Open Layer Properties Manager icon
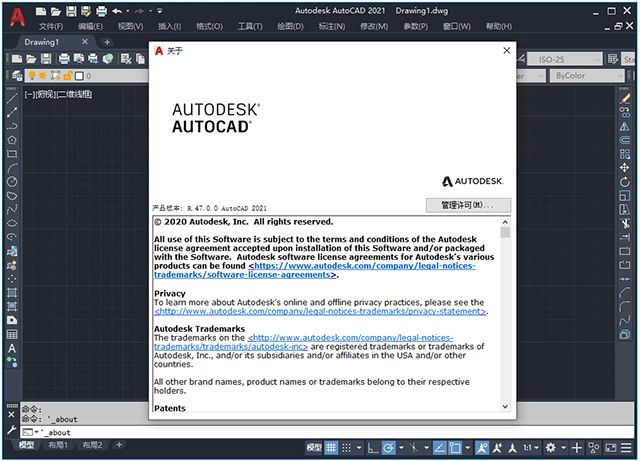 click(x=17, y=76)
